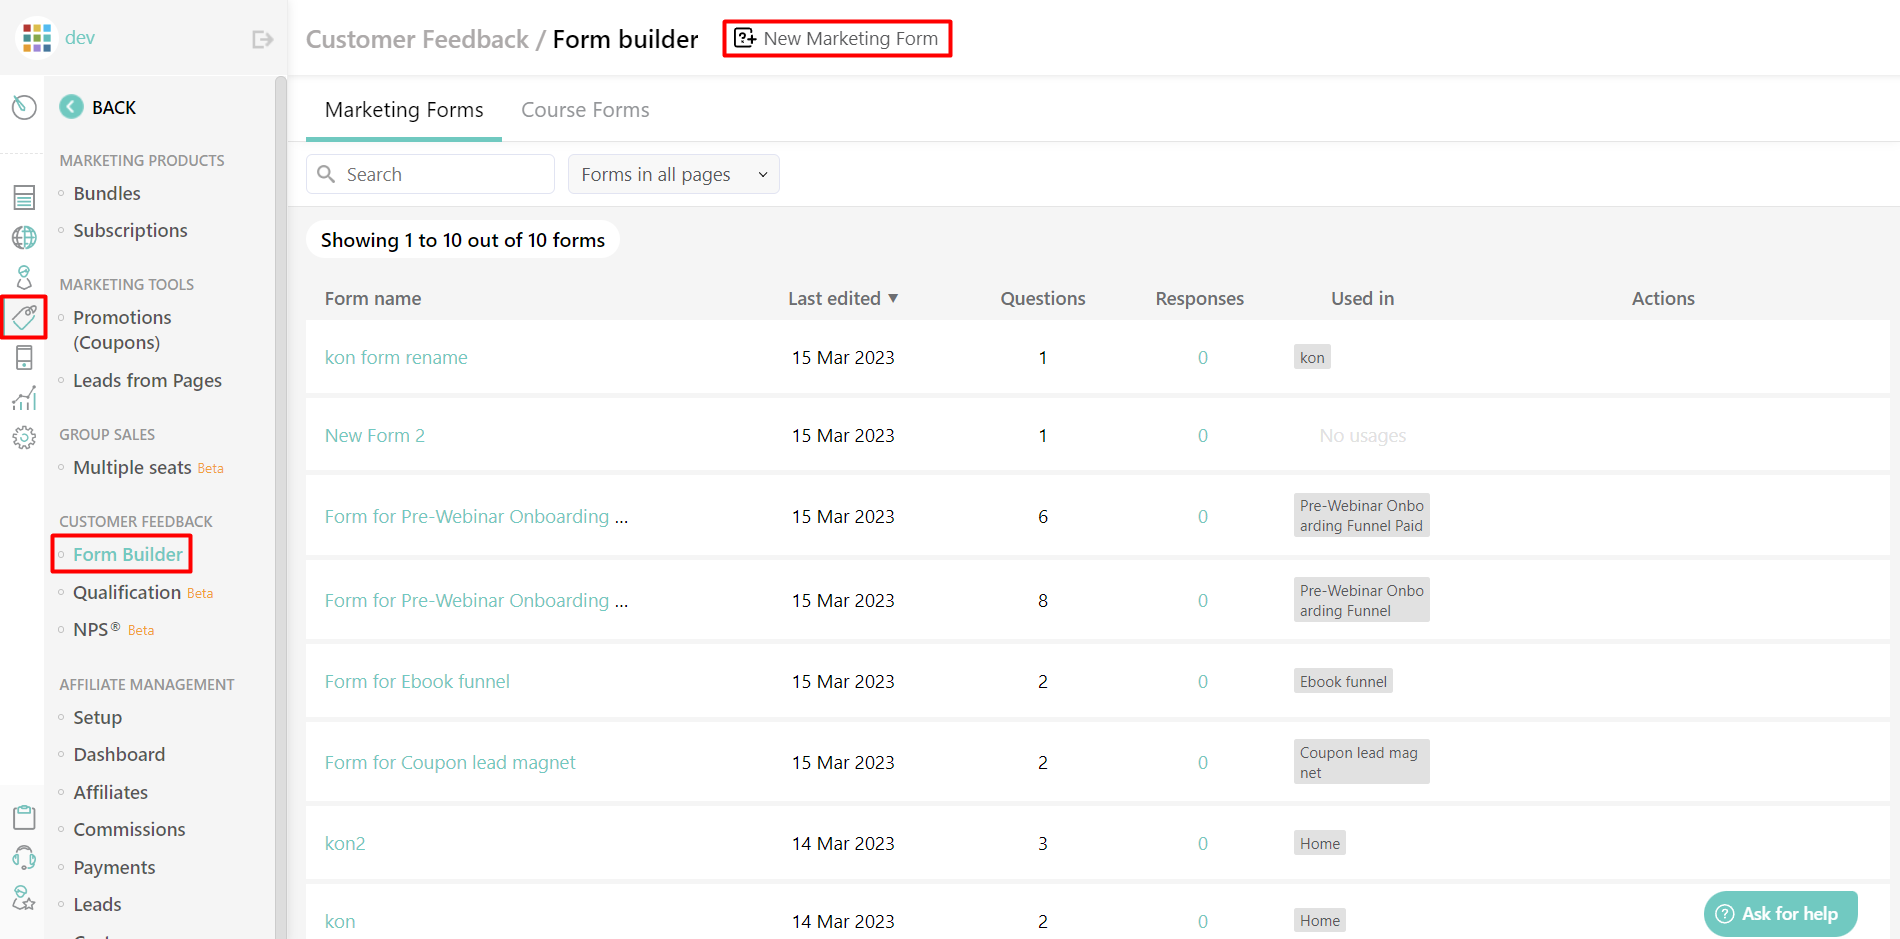Screen dimensions: 1900x939
Task: Click the contacts person icon in the sidebar
Action: click(24, 277)
